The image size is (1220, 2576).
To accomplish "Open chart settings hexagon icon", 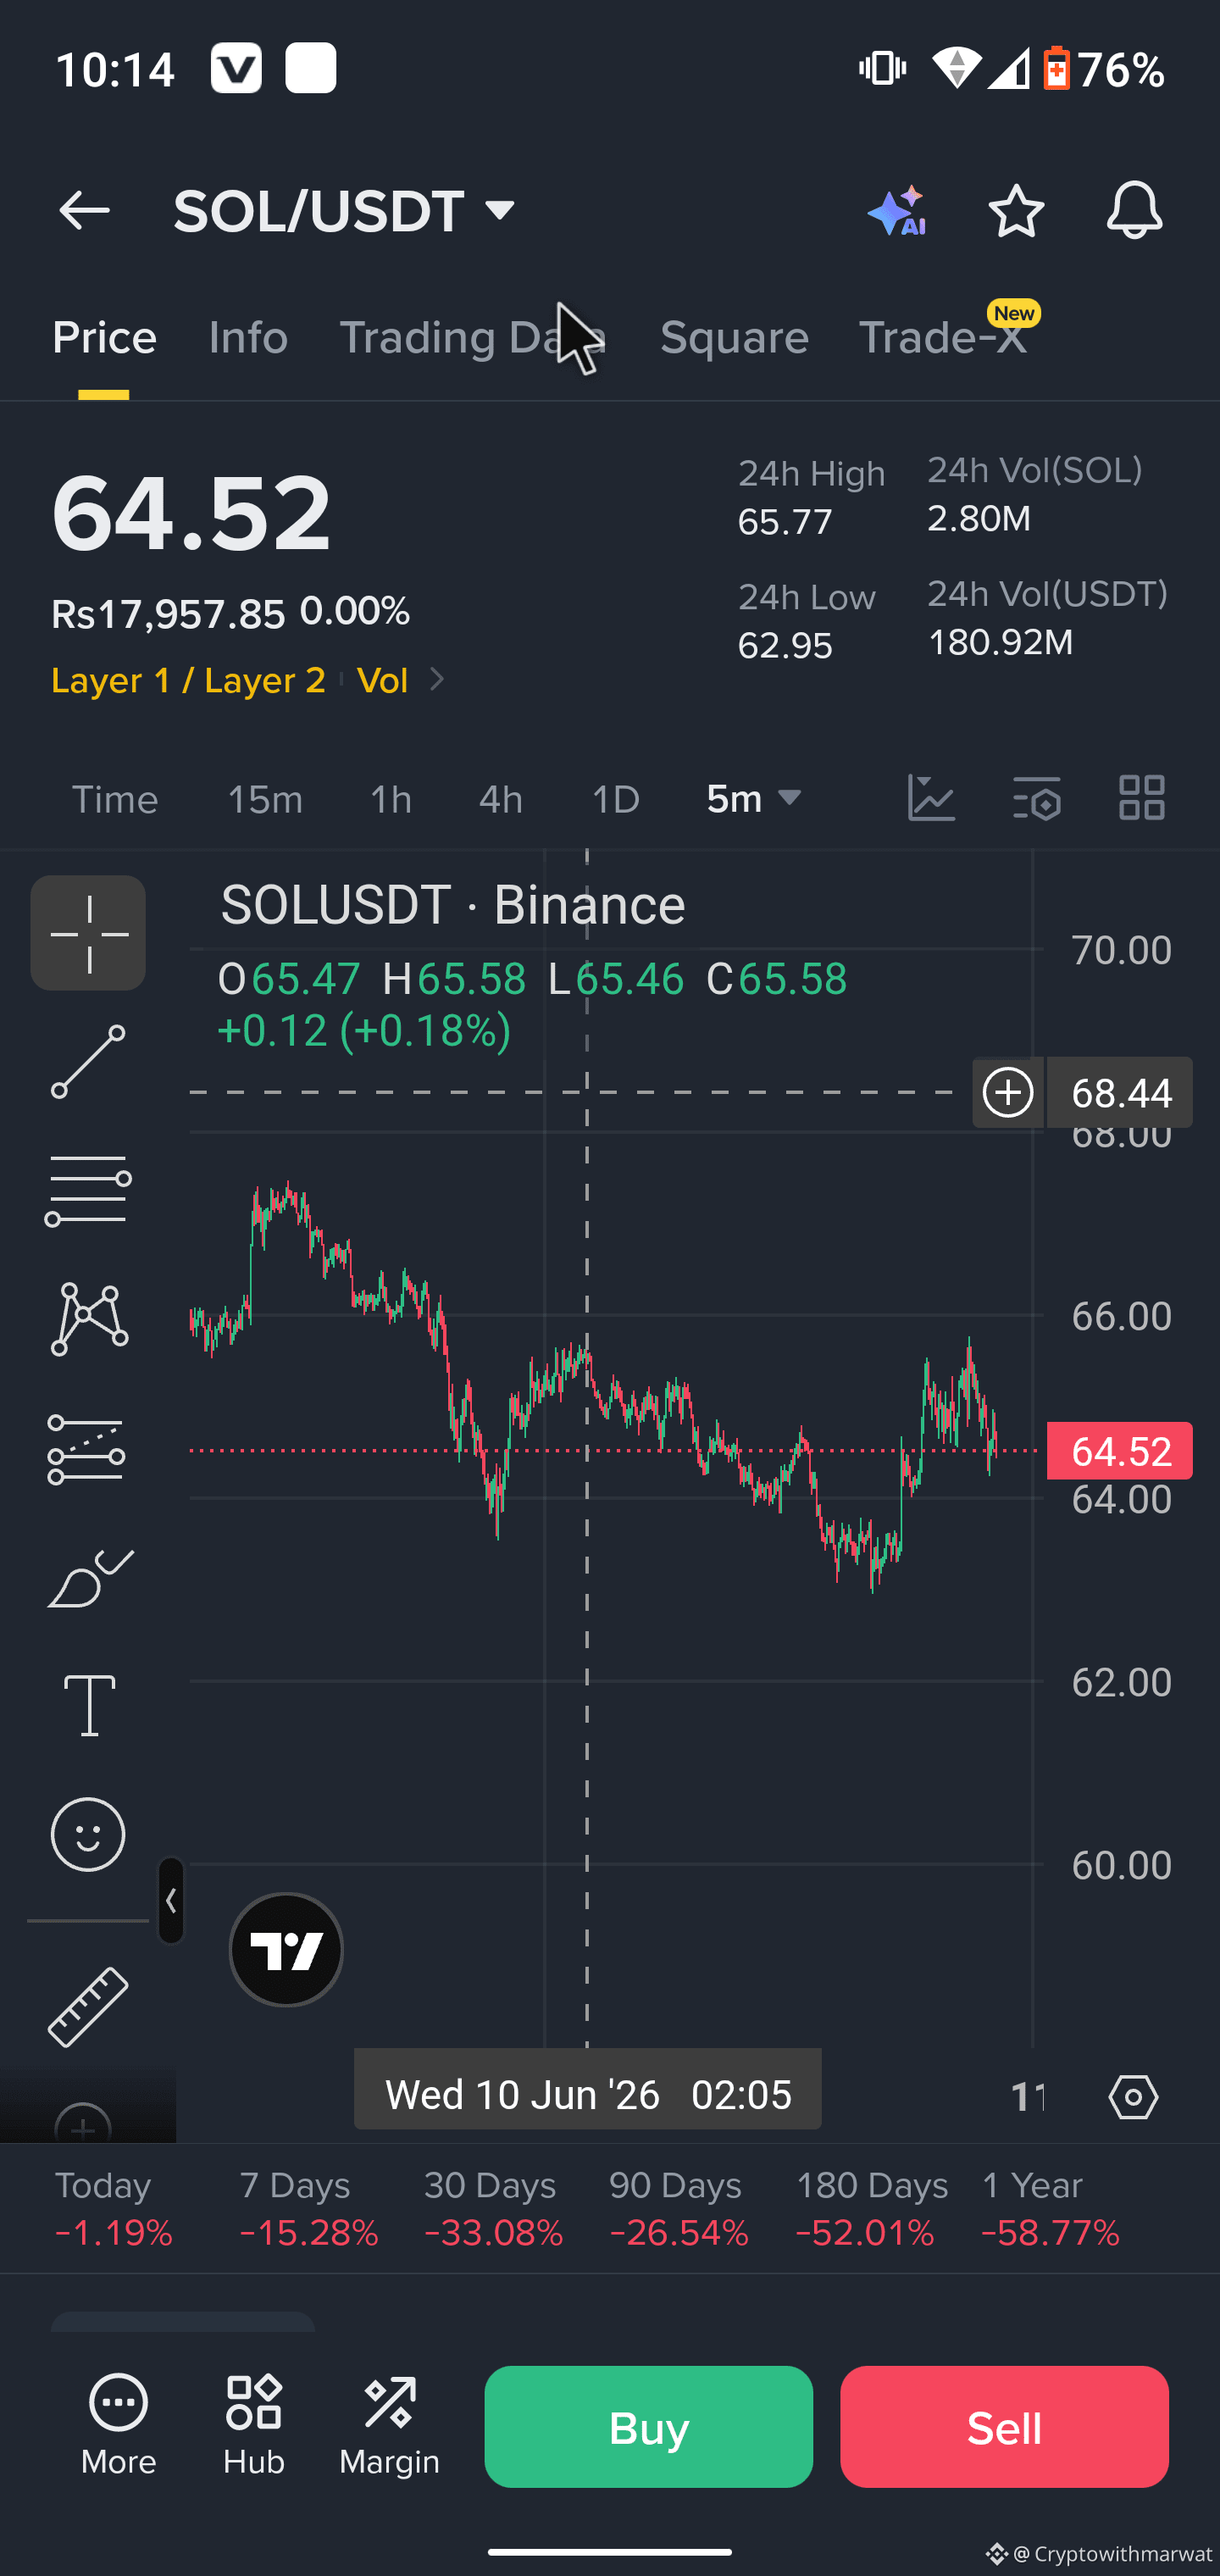I will coord(1133,2096).
